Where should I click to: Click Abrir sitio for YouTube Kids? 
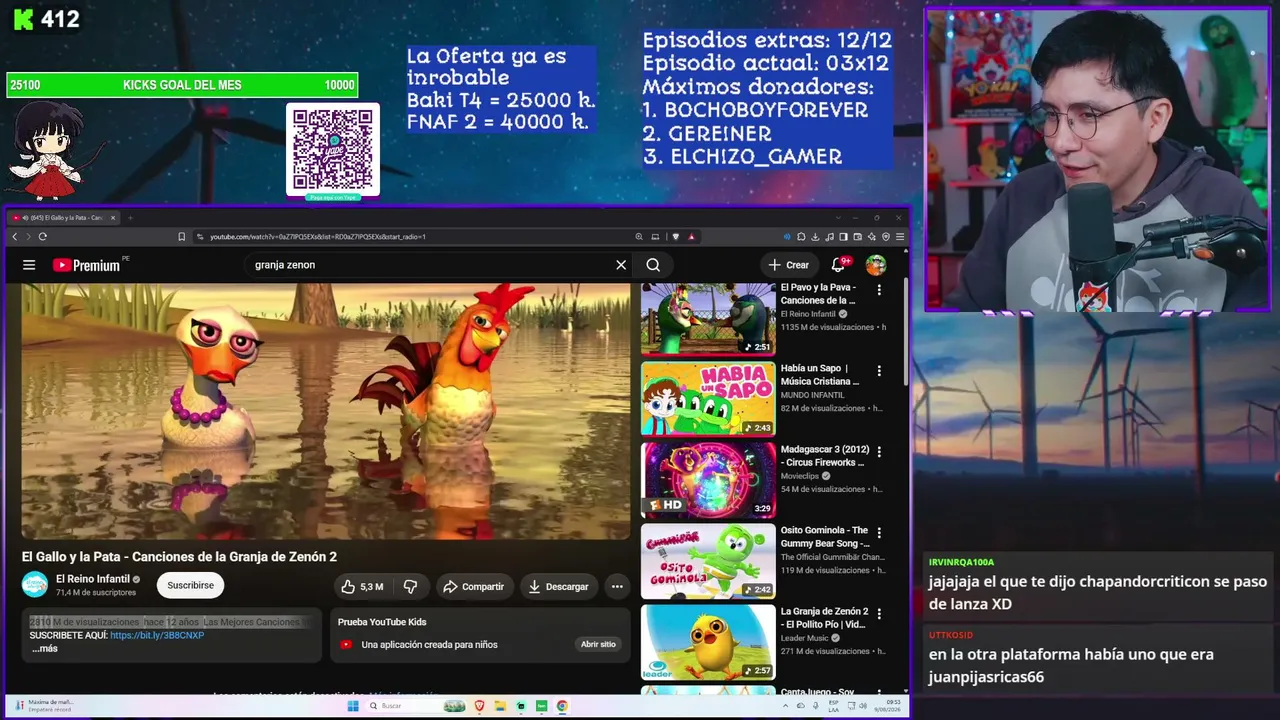(x=598, y=645)
